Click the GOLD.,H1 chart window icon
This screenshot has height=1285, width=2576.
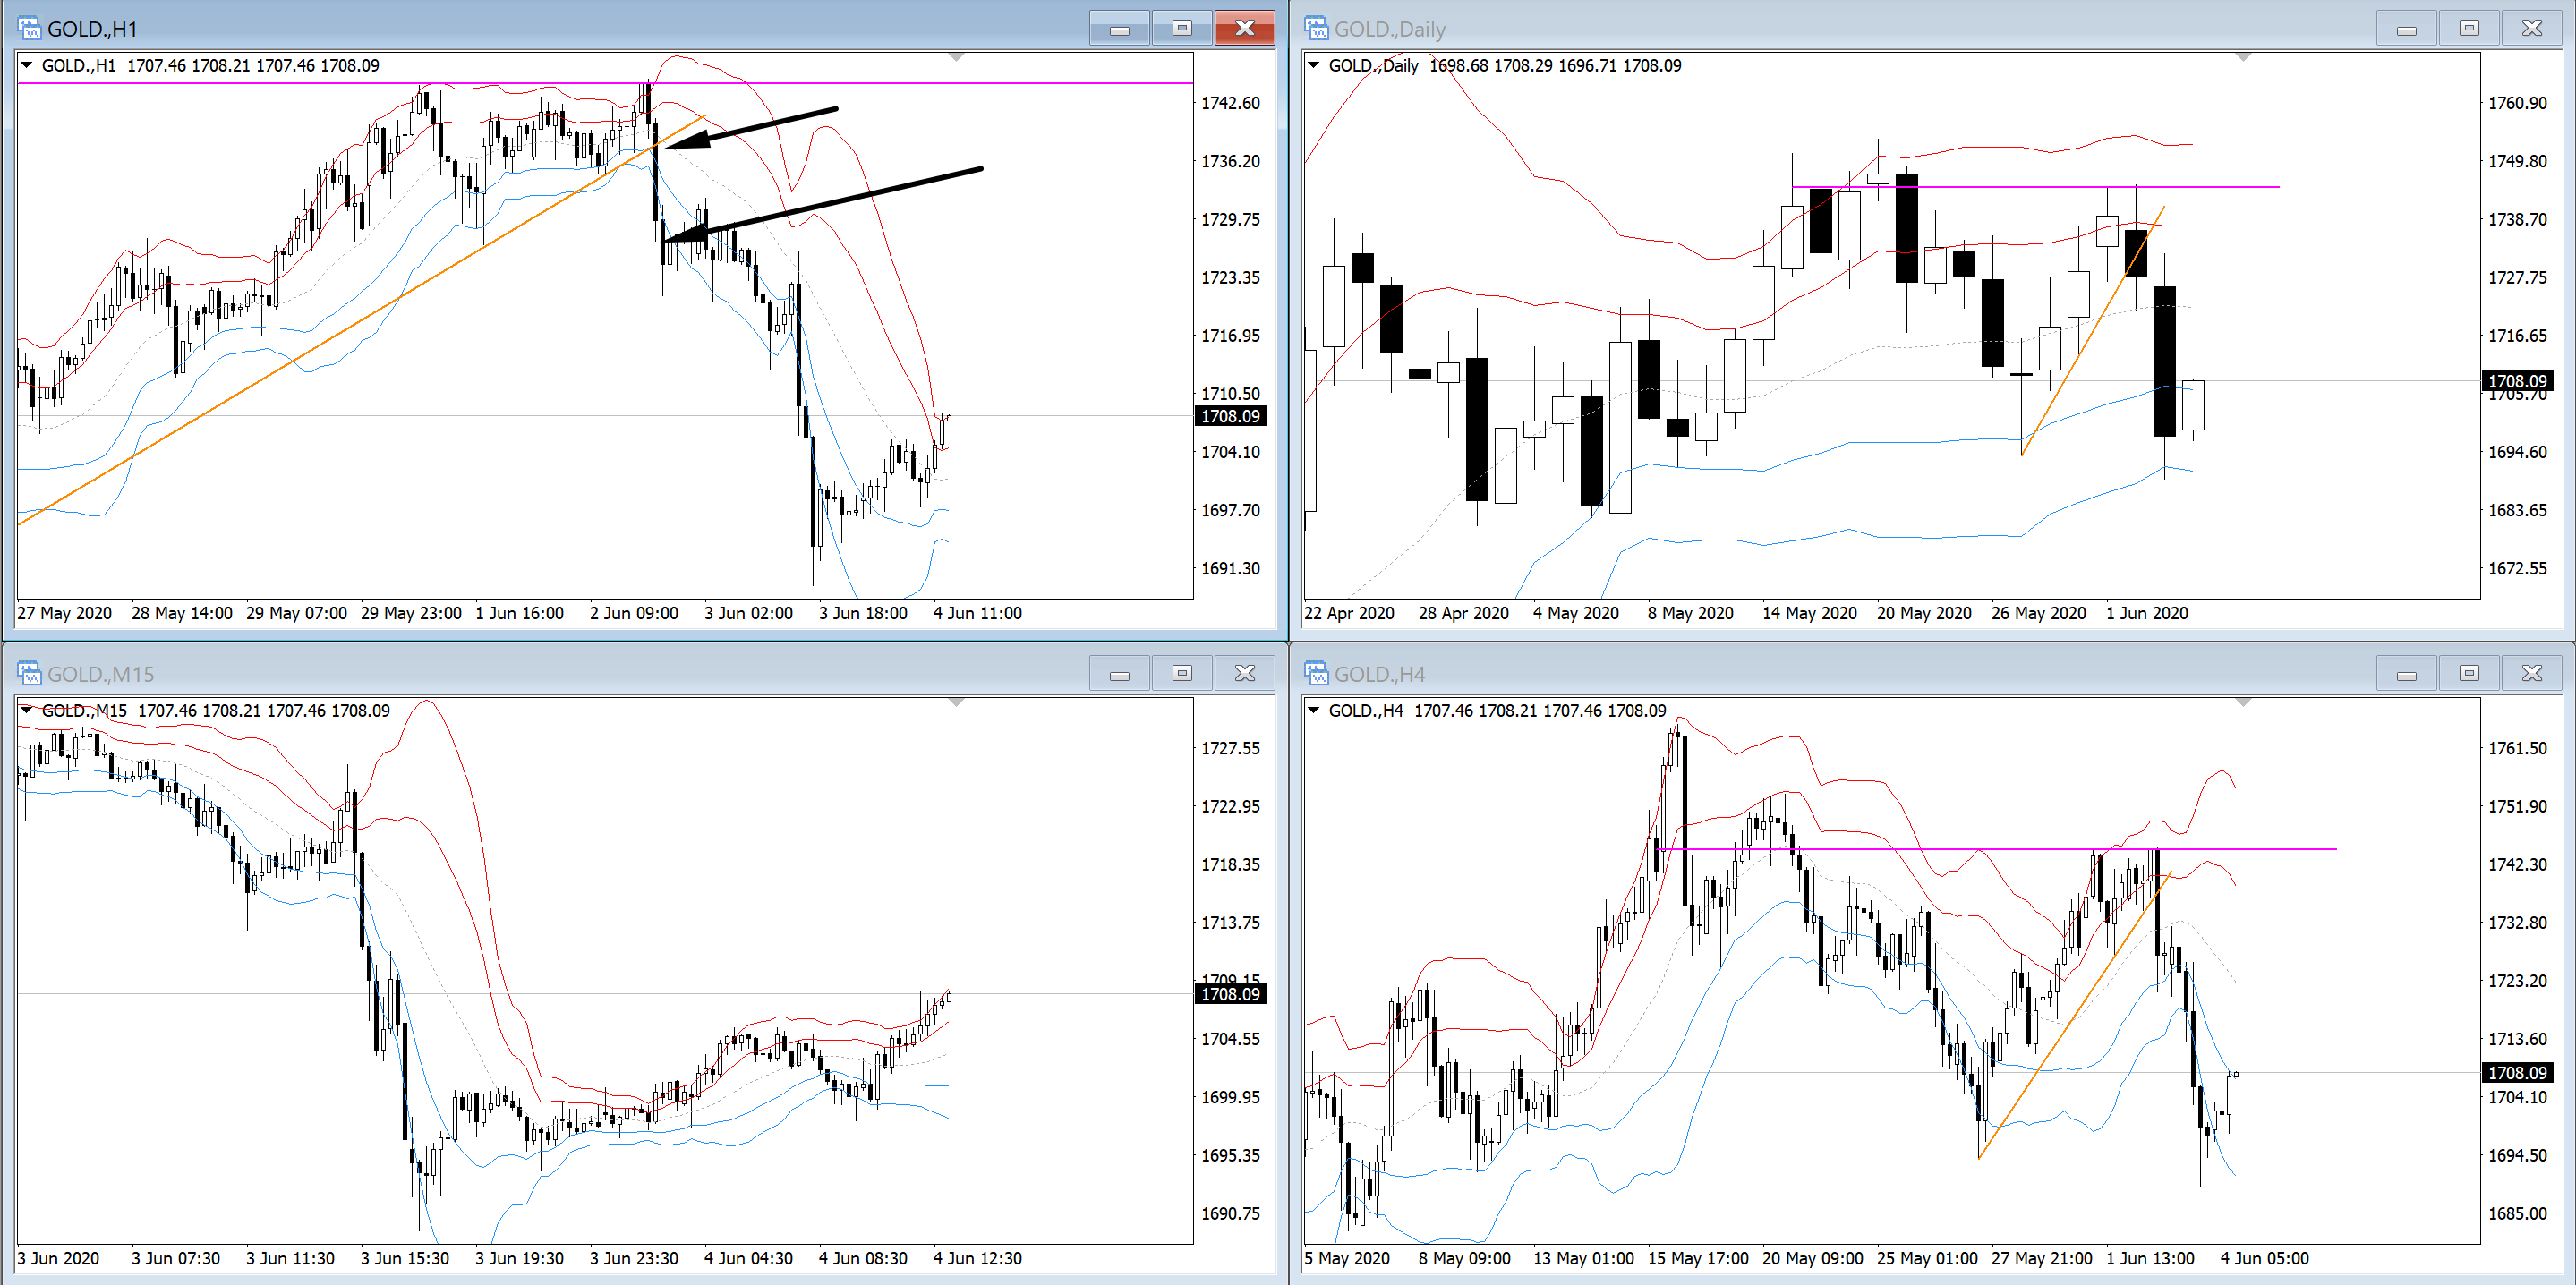[x=29, y=28]
